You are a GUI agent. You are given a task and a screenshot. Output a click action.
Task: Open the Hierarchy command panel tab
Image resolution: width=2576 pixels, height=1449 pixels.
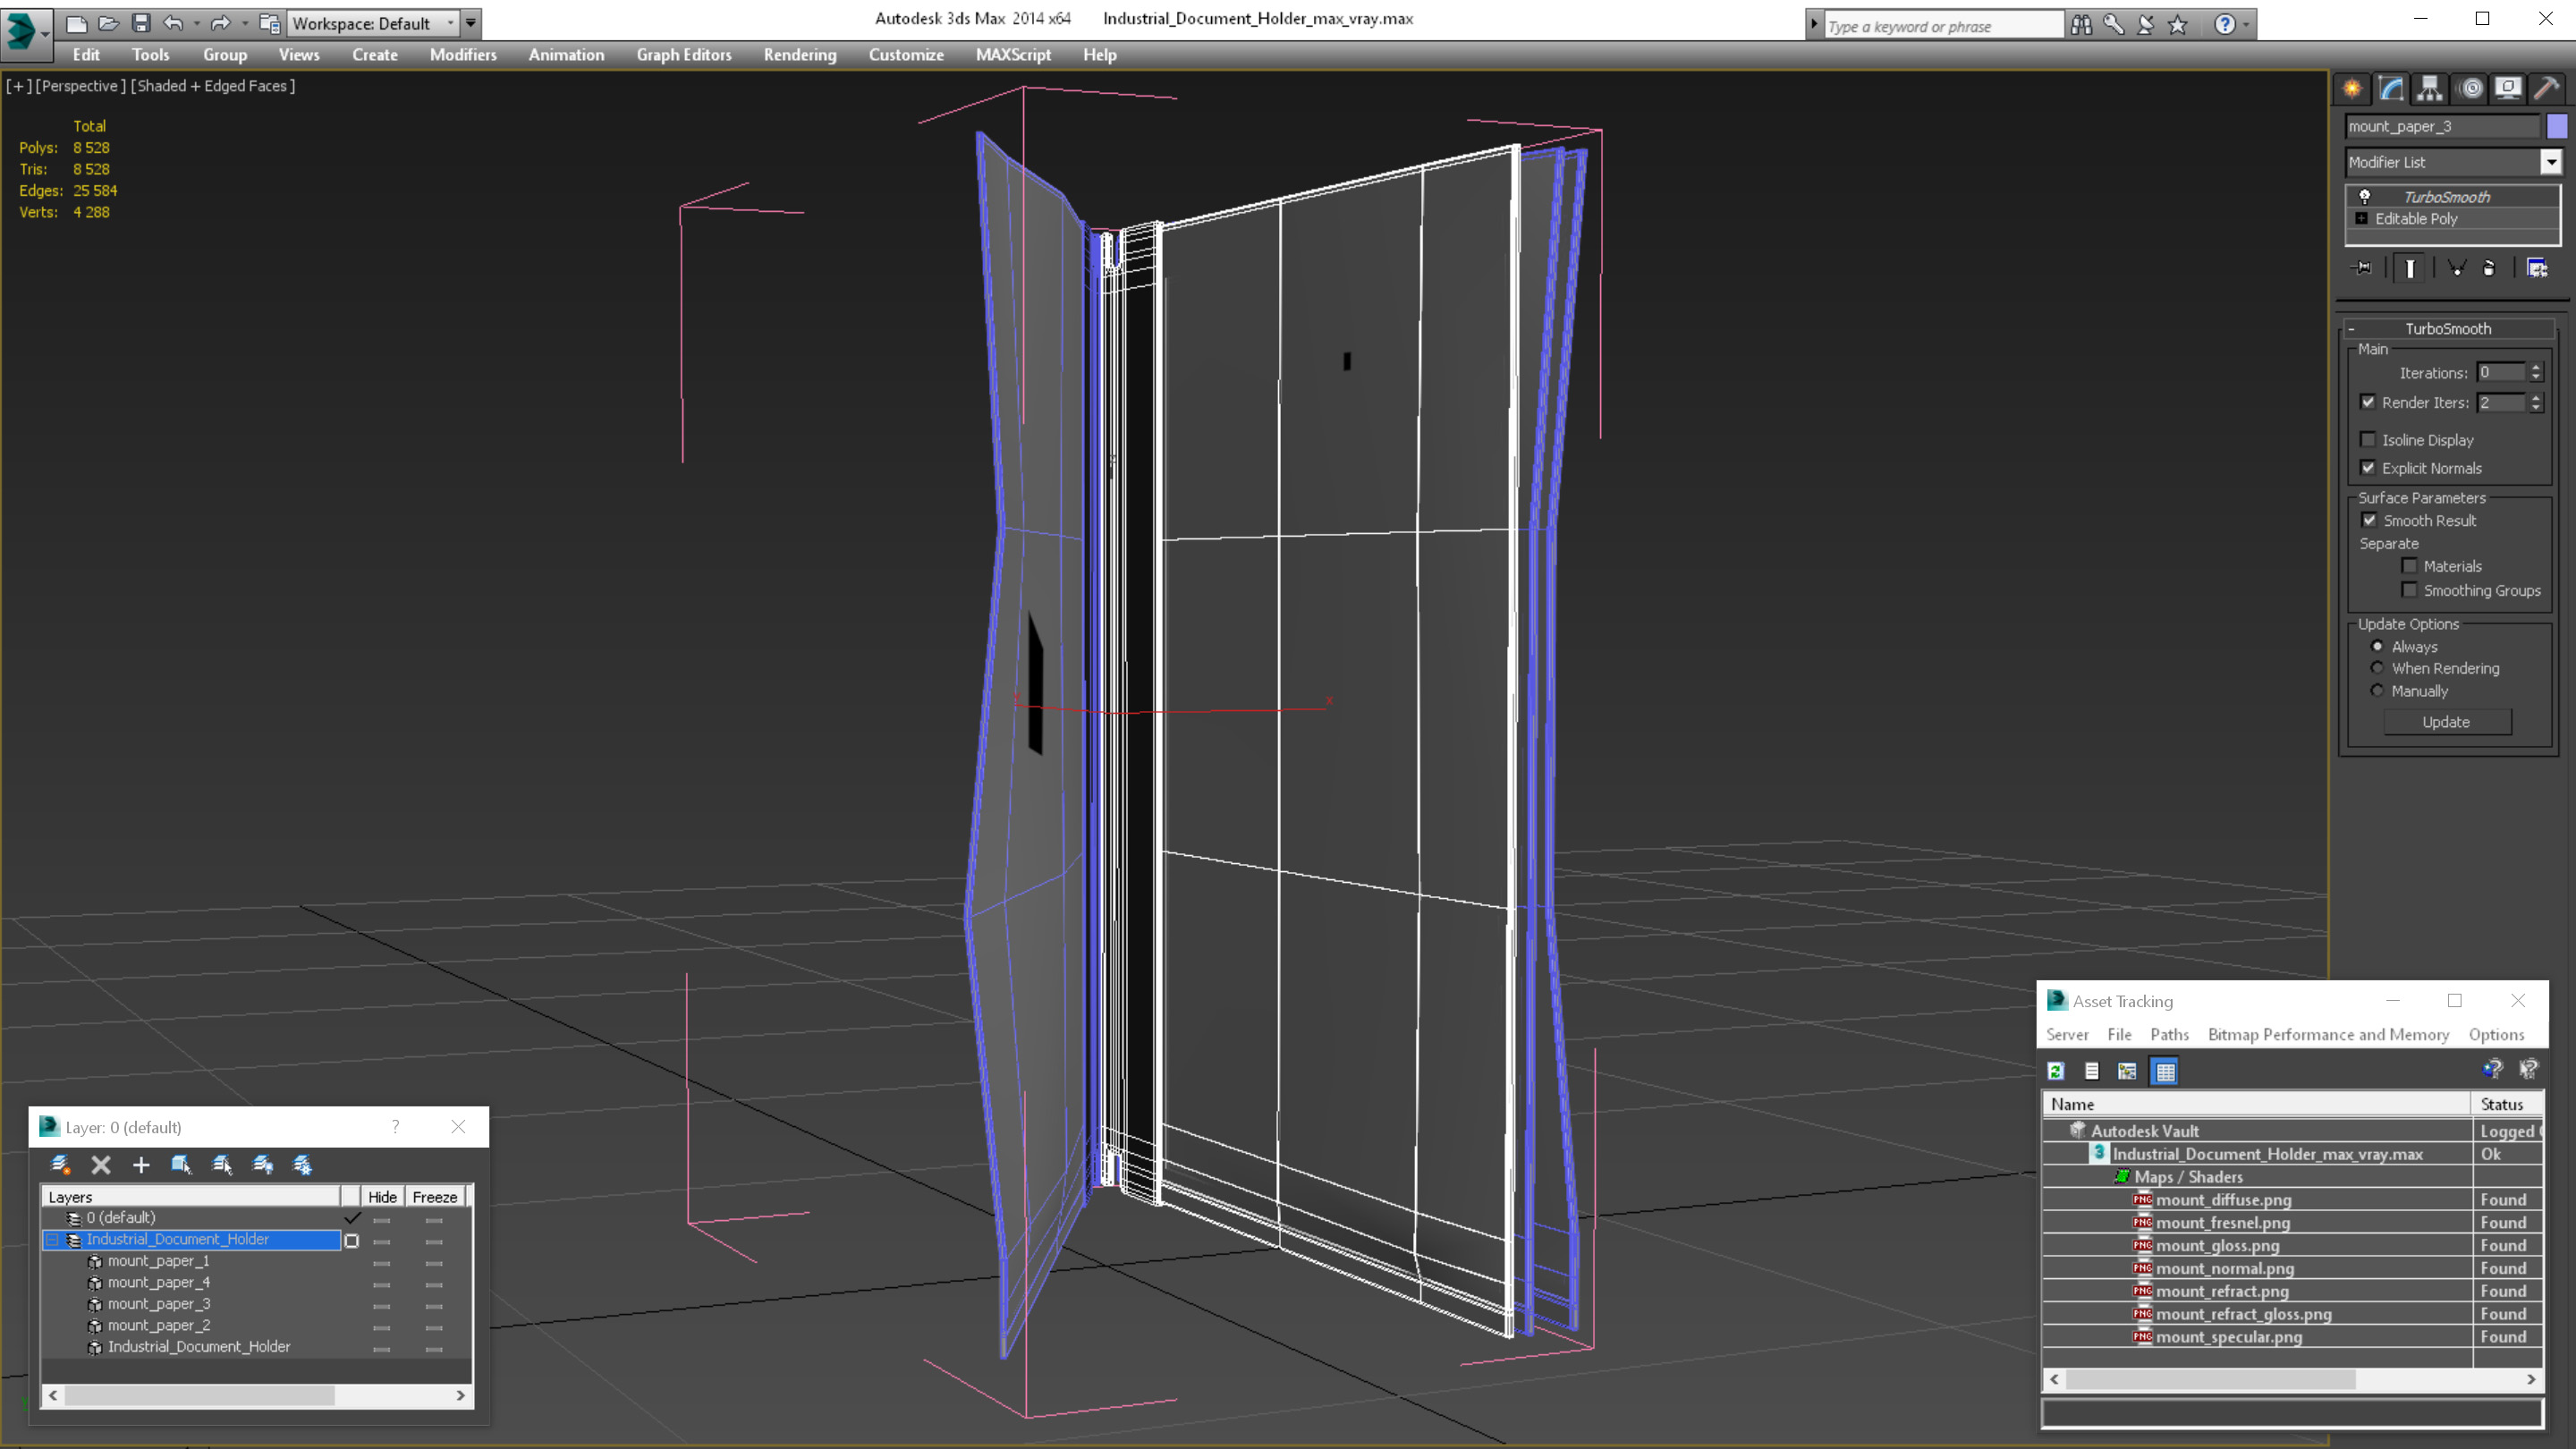point(2429,89)
